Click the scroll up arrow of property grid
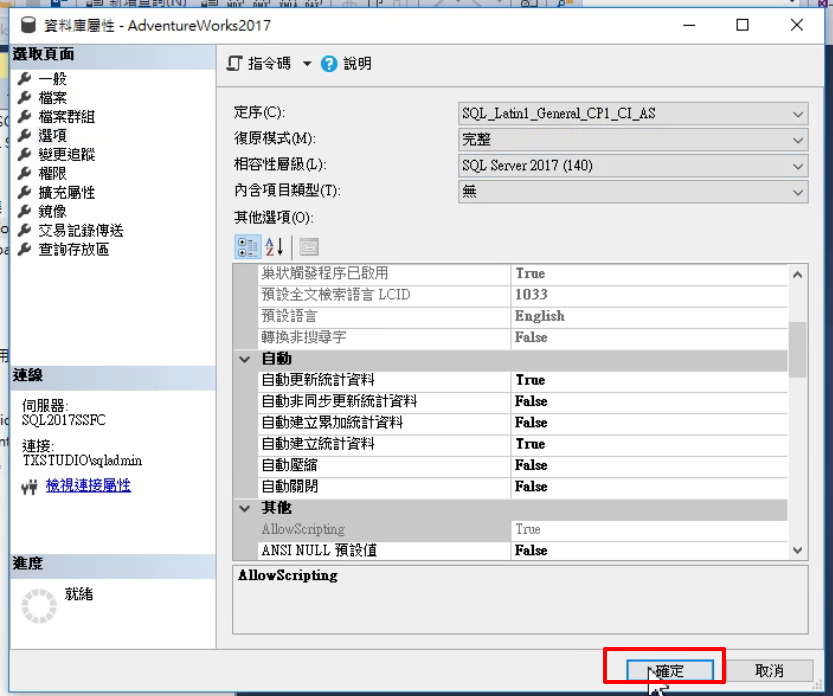833x696 pixels. (797, 275)
